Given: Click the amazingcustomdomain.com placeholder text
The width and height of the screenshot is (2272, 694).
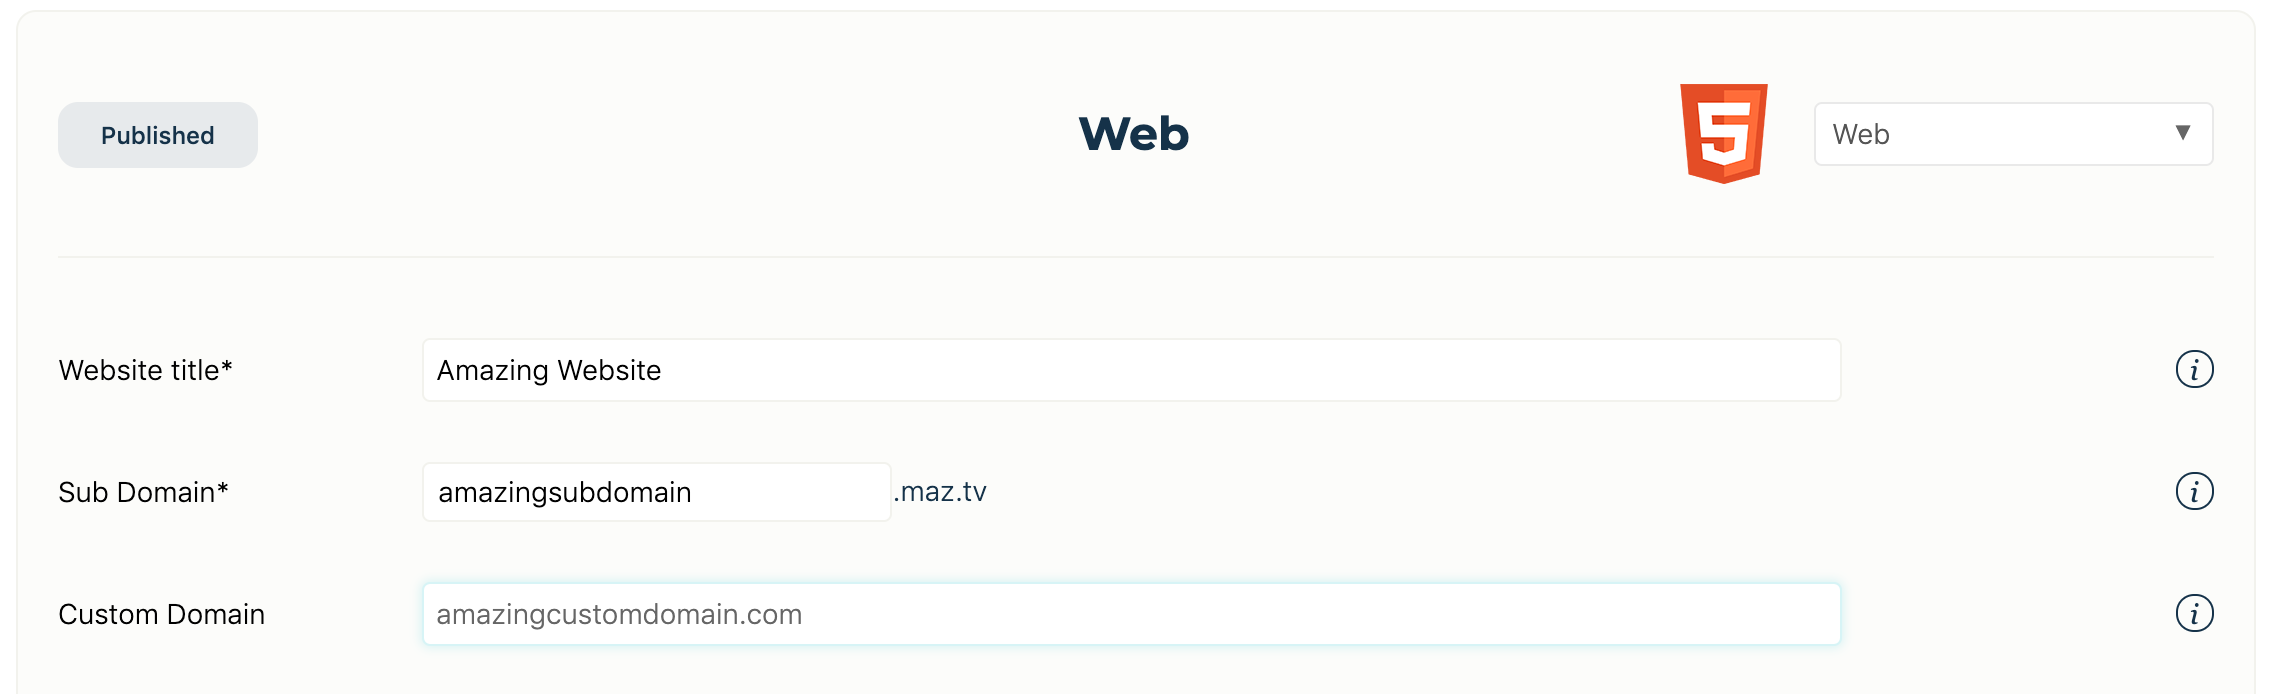Looking at the screenshot, I should [x=619, y=614].
